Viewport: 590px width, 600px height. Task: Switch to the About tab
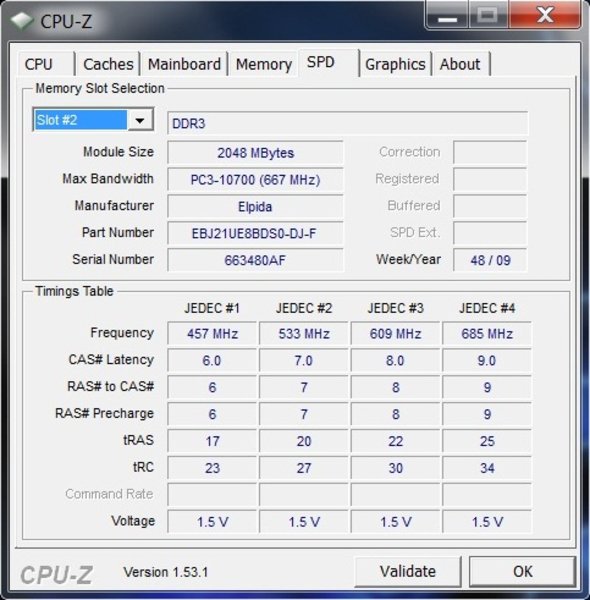click(x=461, y=64)
